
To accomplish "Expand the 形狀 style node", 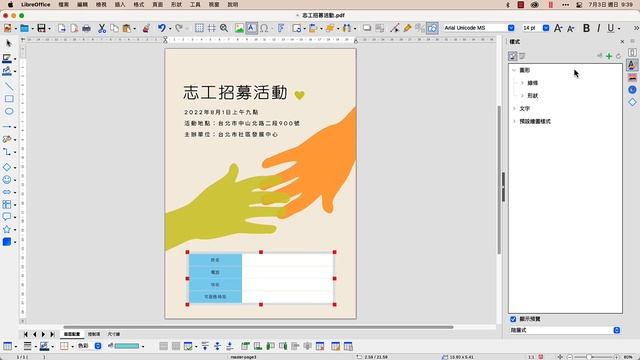I will click(522, 96).
